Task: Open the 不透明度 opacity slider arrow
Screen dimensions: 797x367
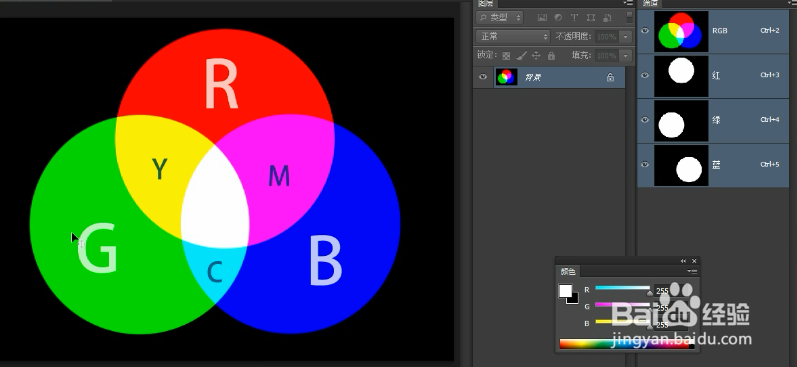Action: pyautogui.click(x=626, y=37)
